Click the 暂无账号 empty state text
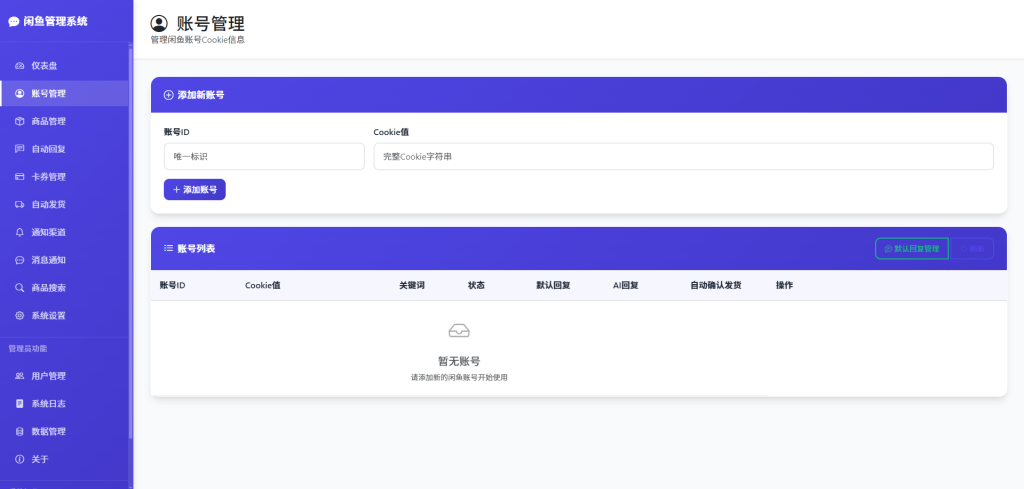The height and width of the screenshot is (489, 1024). click(x=459, y=361)
